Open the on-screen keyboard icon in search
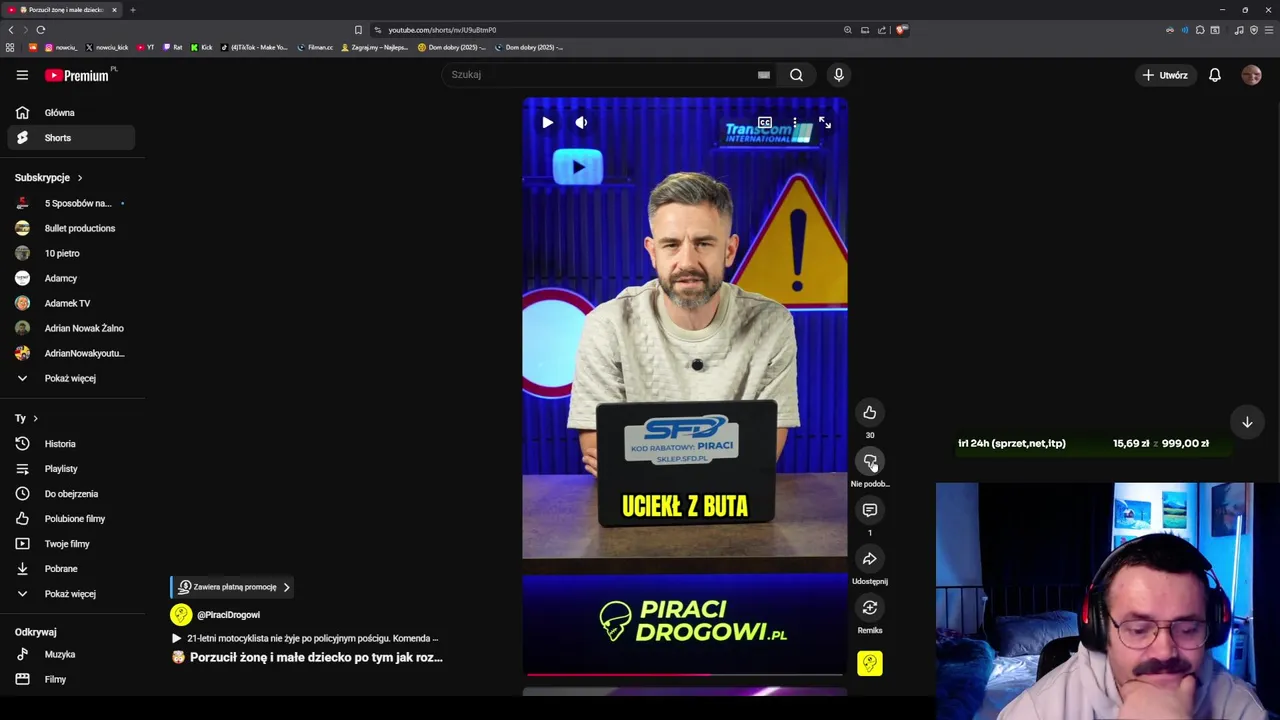The height and width of the screenshot is (720, 1280). point(764,75)
